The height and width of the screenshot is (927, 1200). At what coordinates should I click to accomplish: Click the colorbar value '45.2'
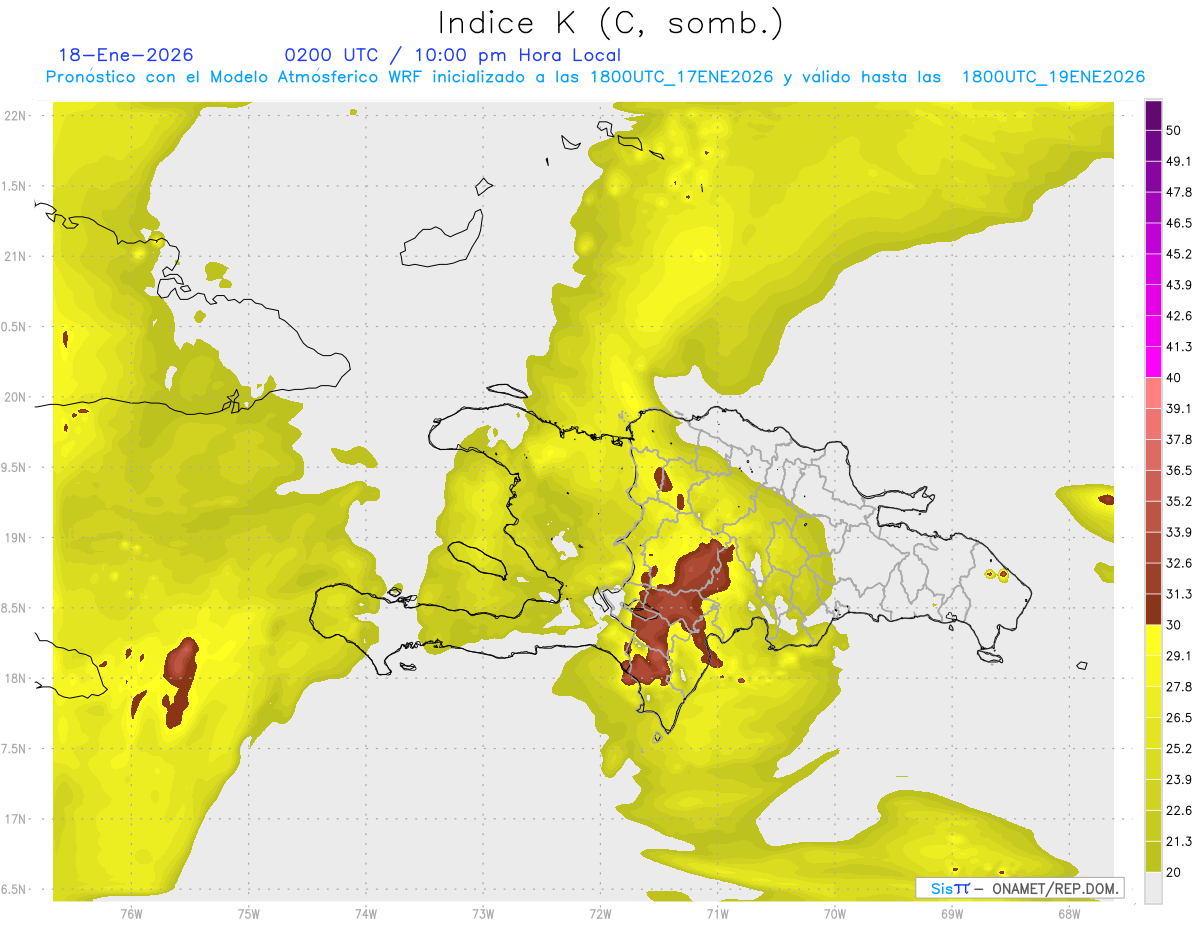tap(1179, 254)
